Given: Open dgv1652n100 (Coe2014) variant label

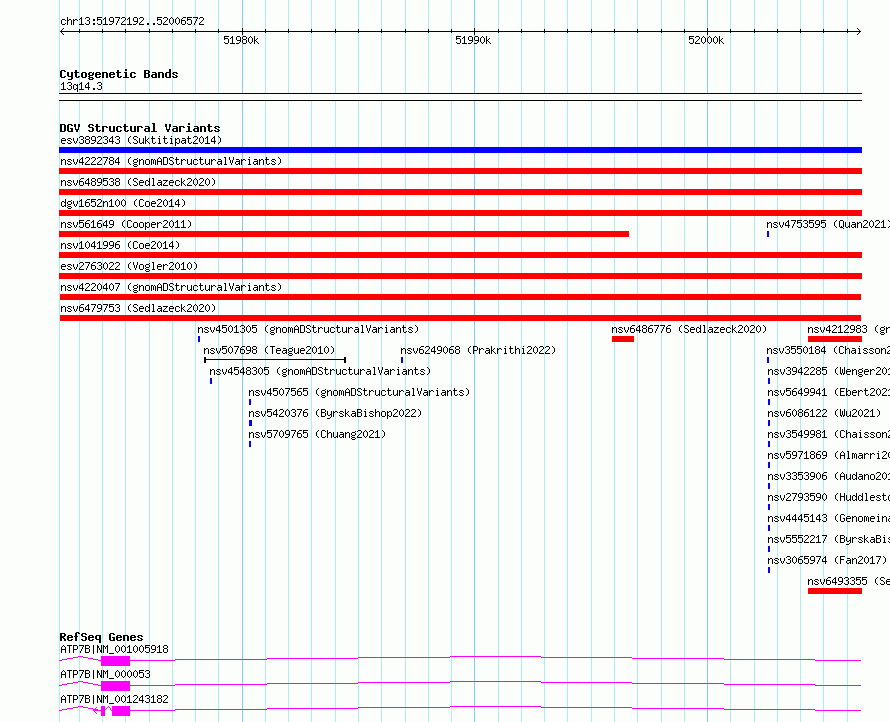Looking at the screenshot, I should [123, 203].
